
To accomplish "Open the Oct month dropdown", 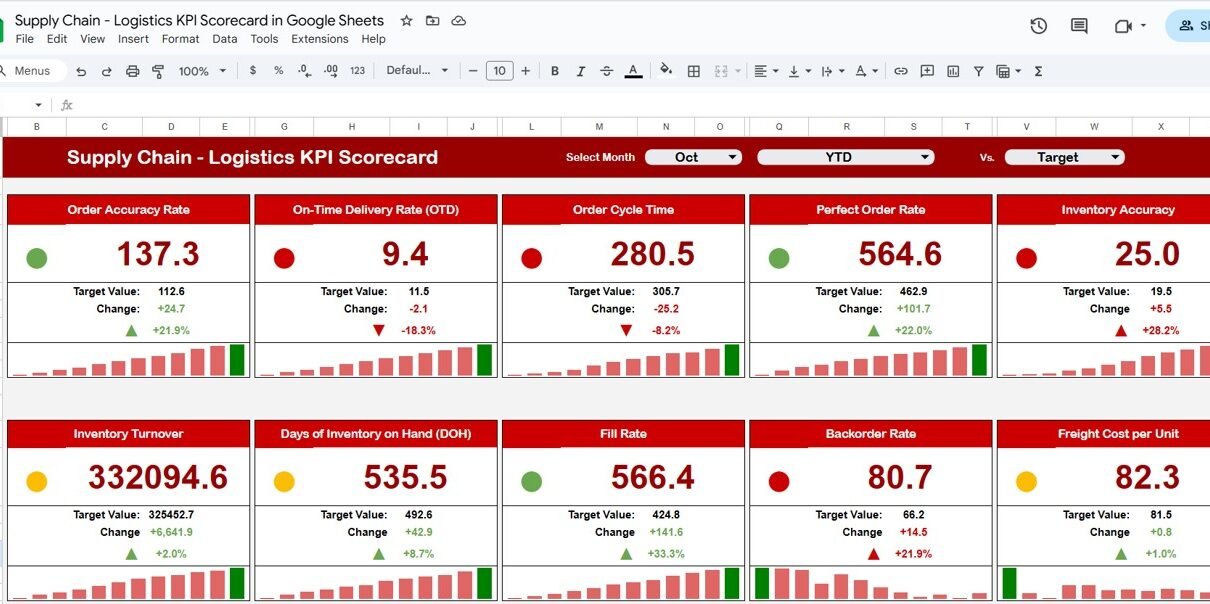I will [x=693, y=157].
